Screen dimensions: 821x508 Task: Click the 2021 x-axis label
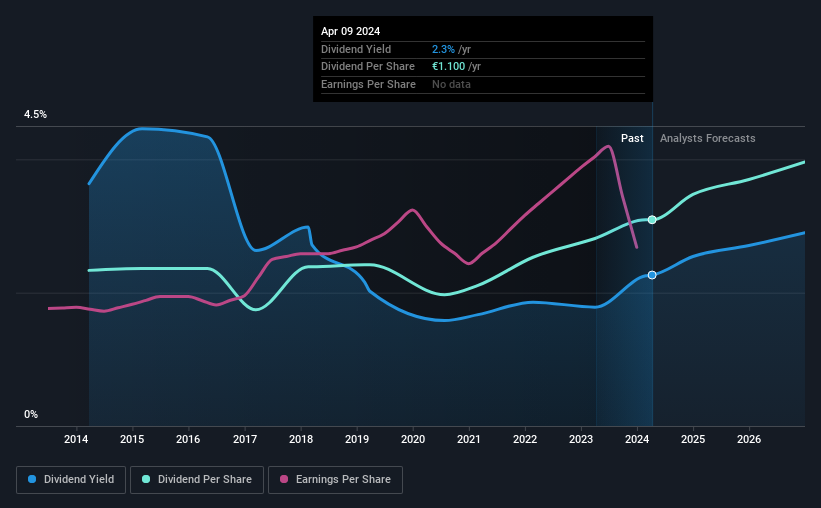pos(469,439)
